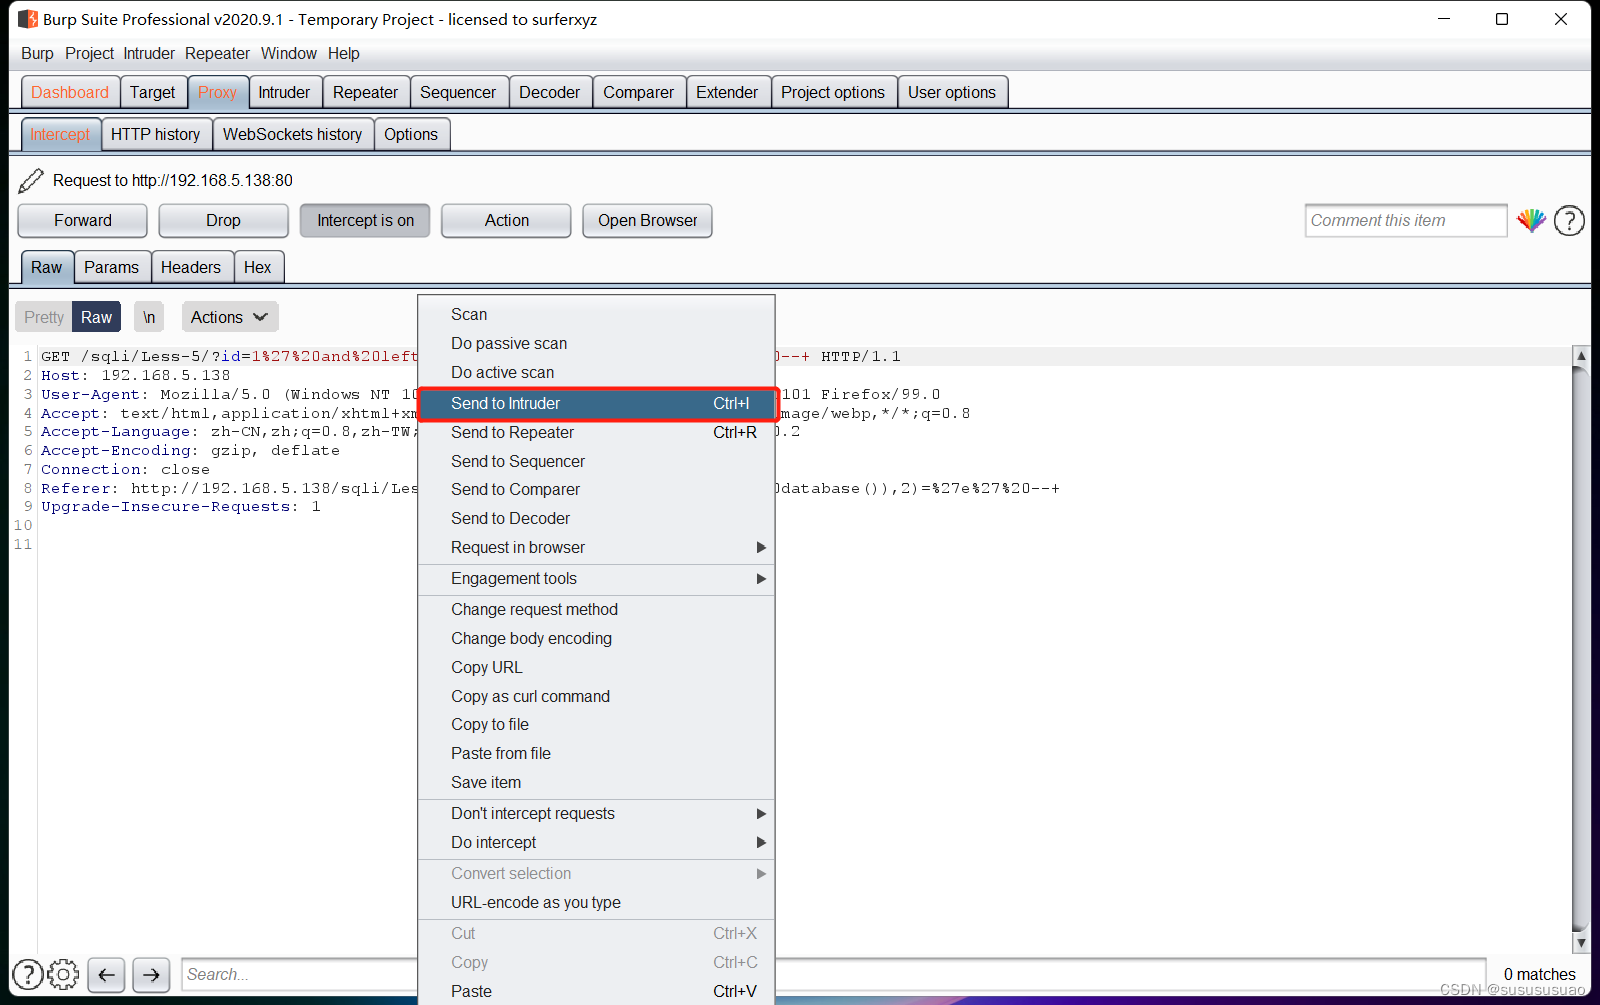Viewport: 1600px width, 1005px height.
Task: Open the Dashboard tab
Action: 70,92
